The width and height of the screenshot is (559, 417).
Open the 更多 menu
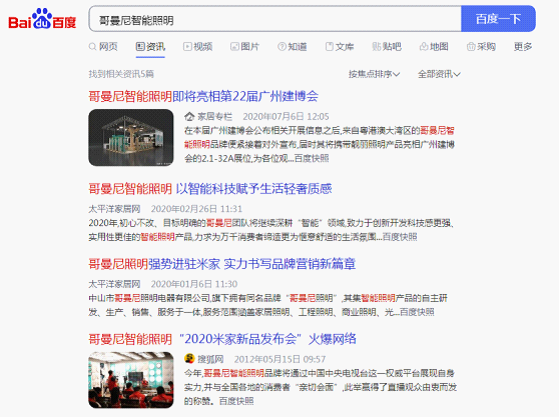[523, 47]
